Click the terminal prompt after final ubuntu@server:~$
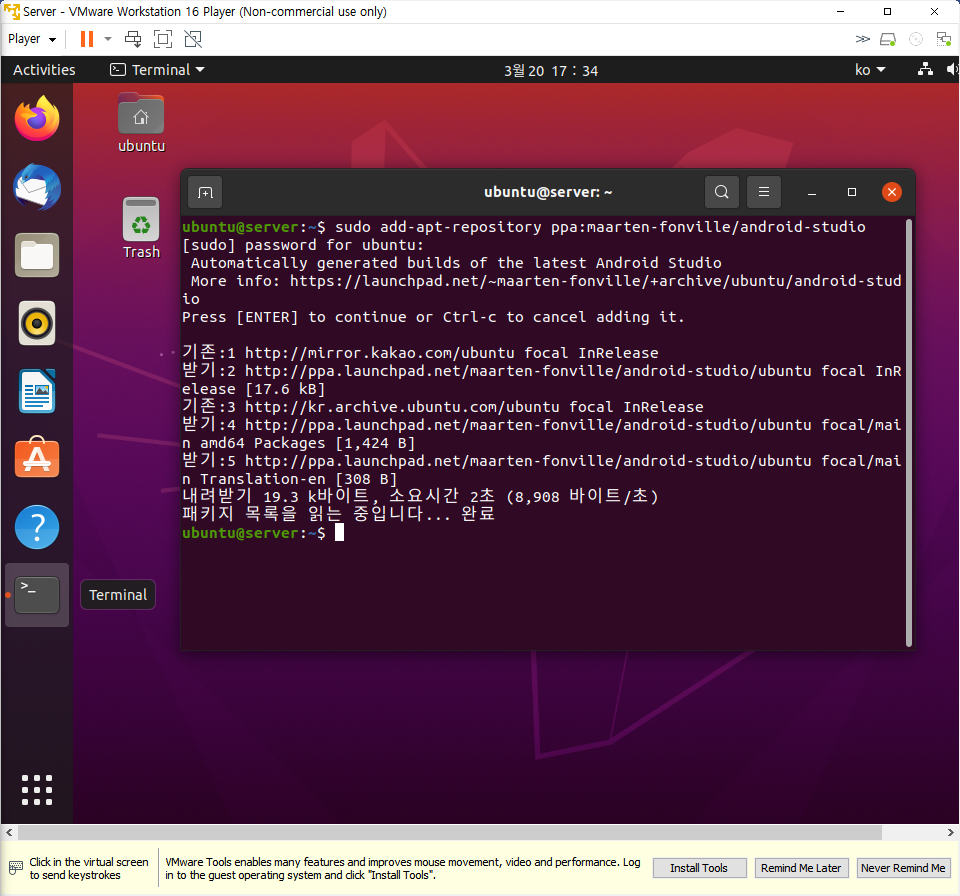960x896 pixels. pos(339,533)
